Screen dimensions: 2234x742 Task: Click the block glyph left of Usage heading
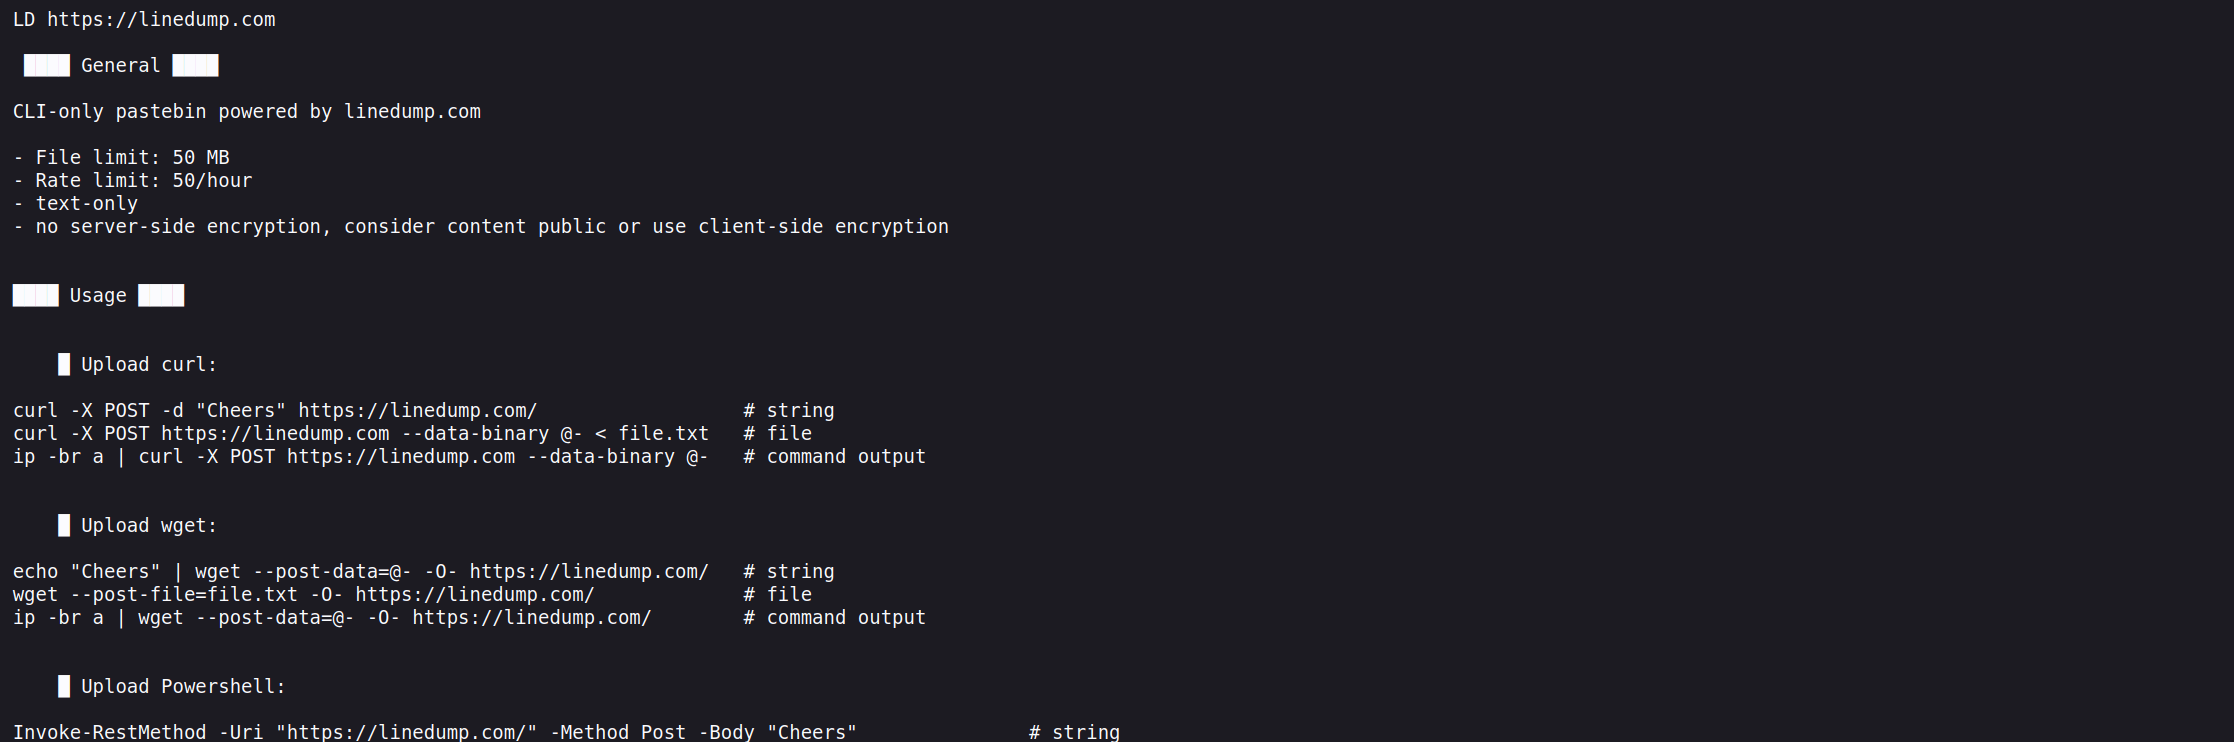point(36,296)
